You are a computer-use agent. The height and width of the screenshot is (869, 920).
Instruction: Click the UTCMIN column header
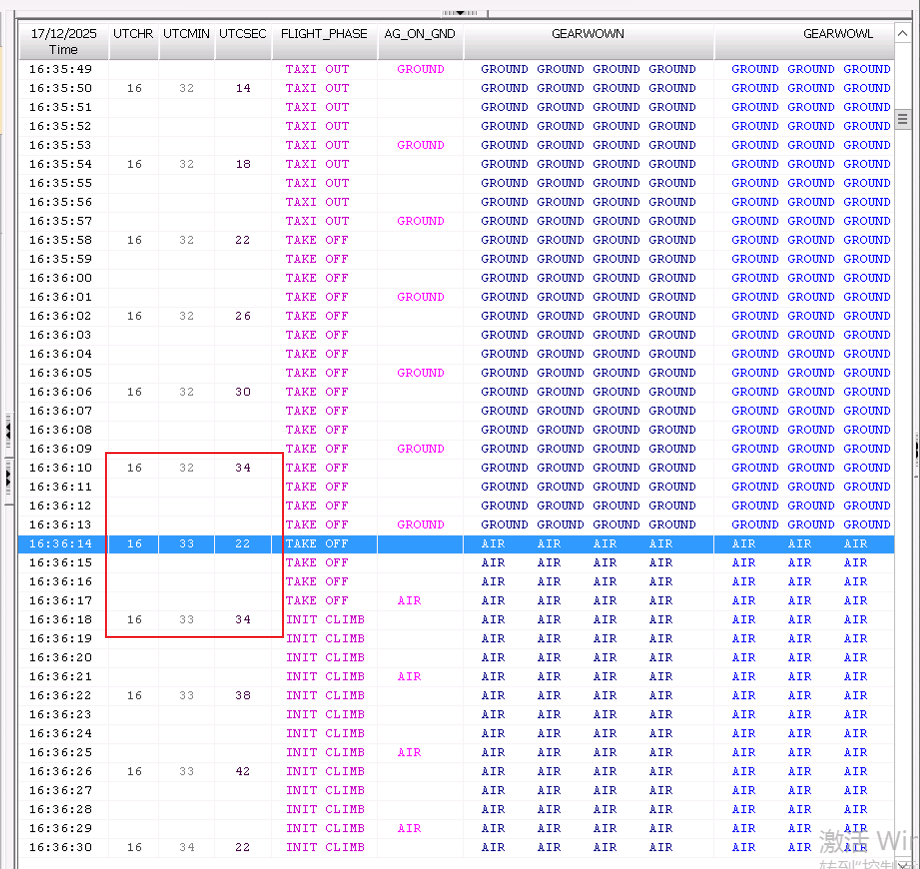coord(187,34)
